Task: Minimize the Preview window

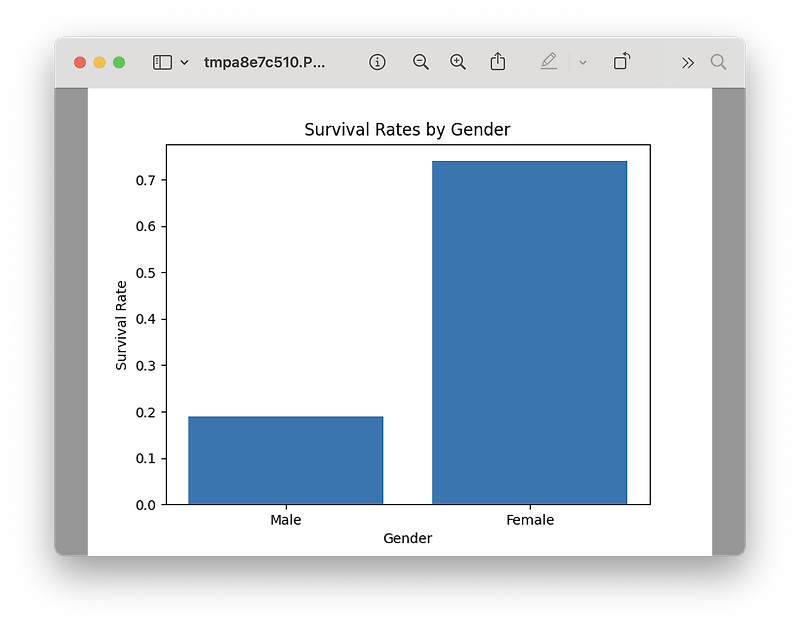Action: tap(99, 62)
